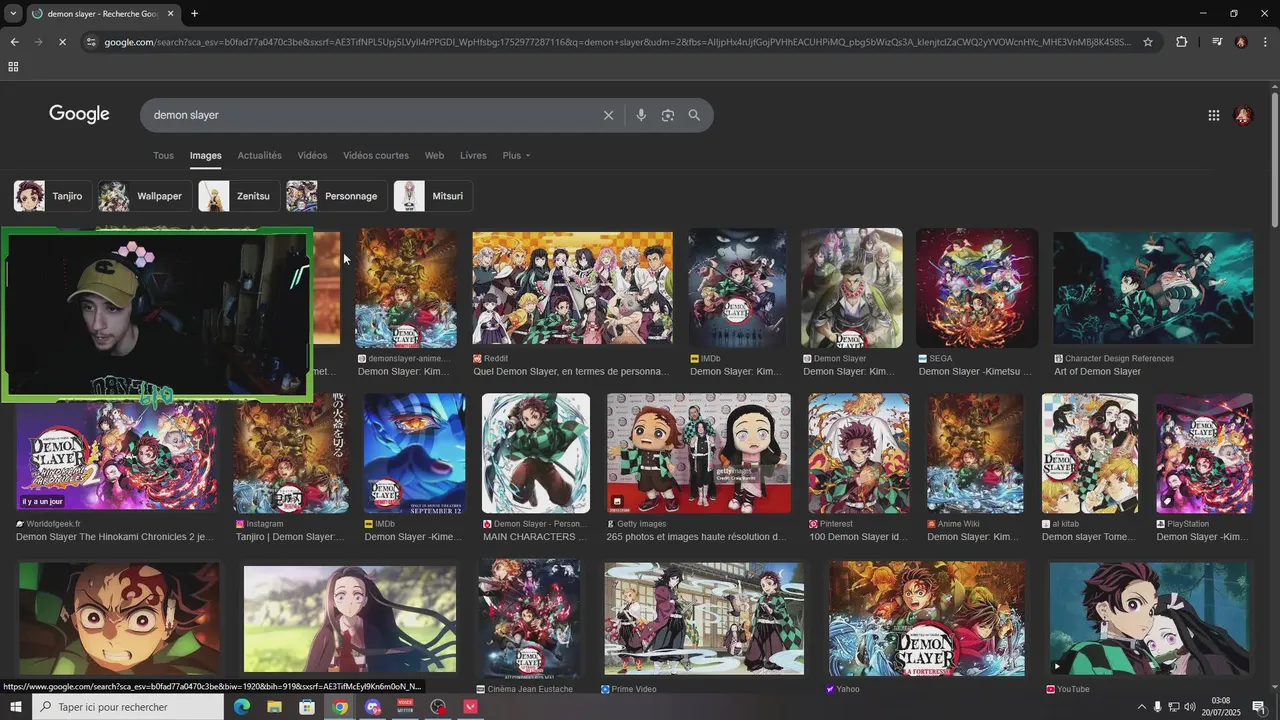
Task: Click the Windows taskbar search box
Action: click(x=128, y=707)
